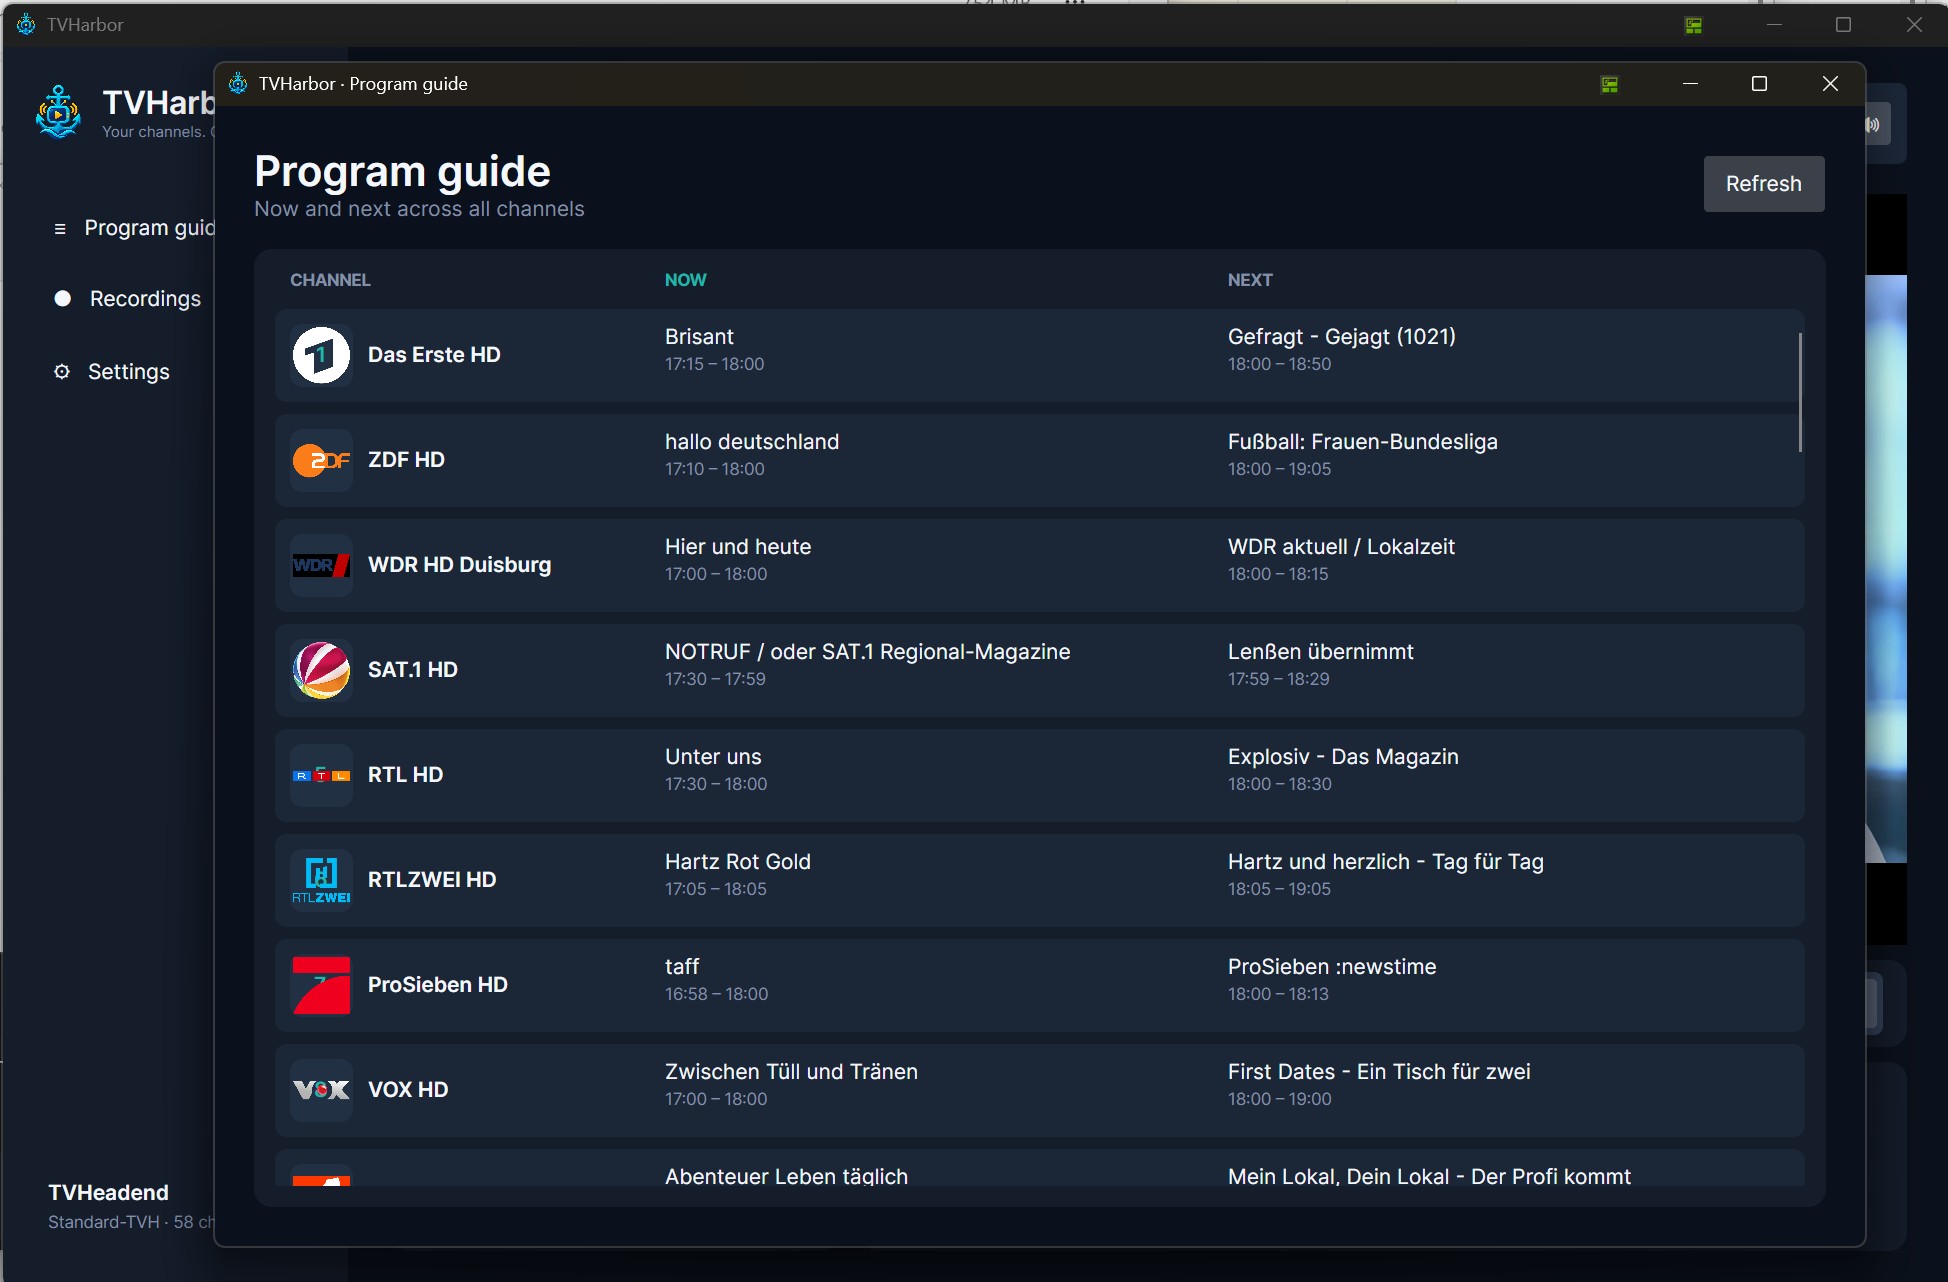Click the current program Brisant

click(x=699, y=337)
